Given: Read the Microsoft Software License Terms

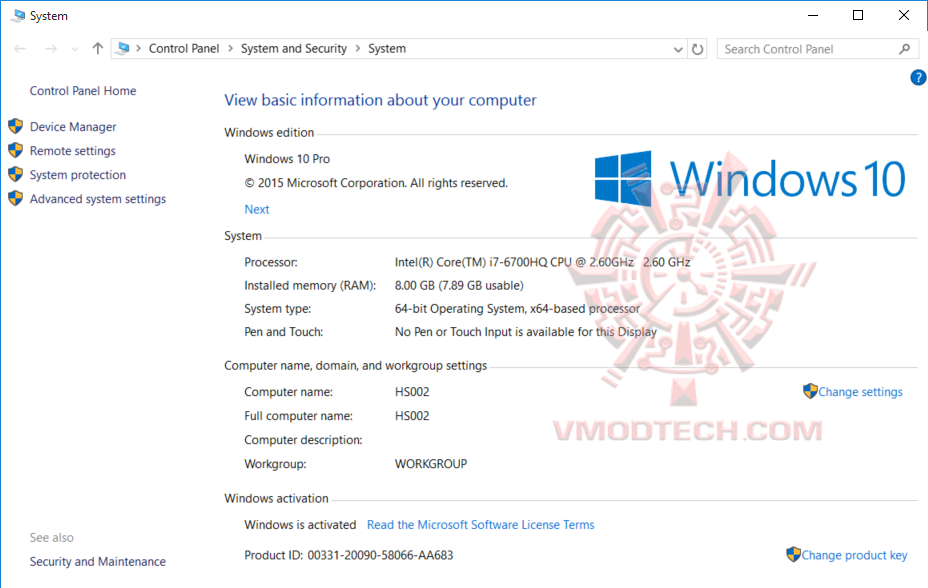Looking at the screenshot, I should point(480,525).
